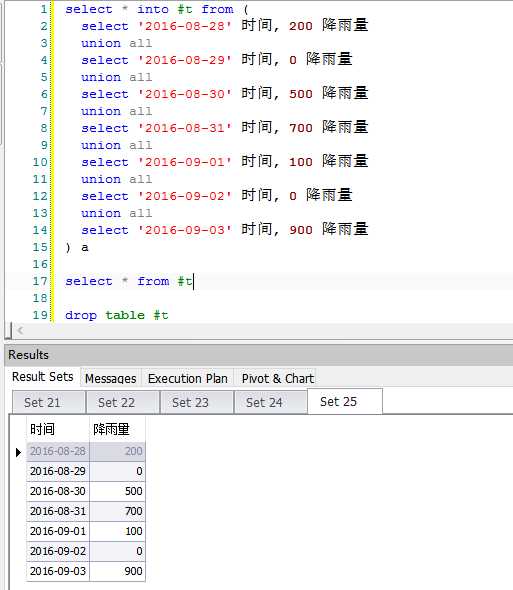Select the 2016-09-03 date cell
513x590 pixels.
coord(58,571)
